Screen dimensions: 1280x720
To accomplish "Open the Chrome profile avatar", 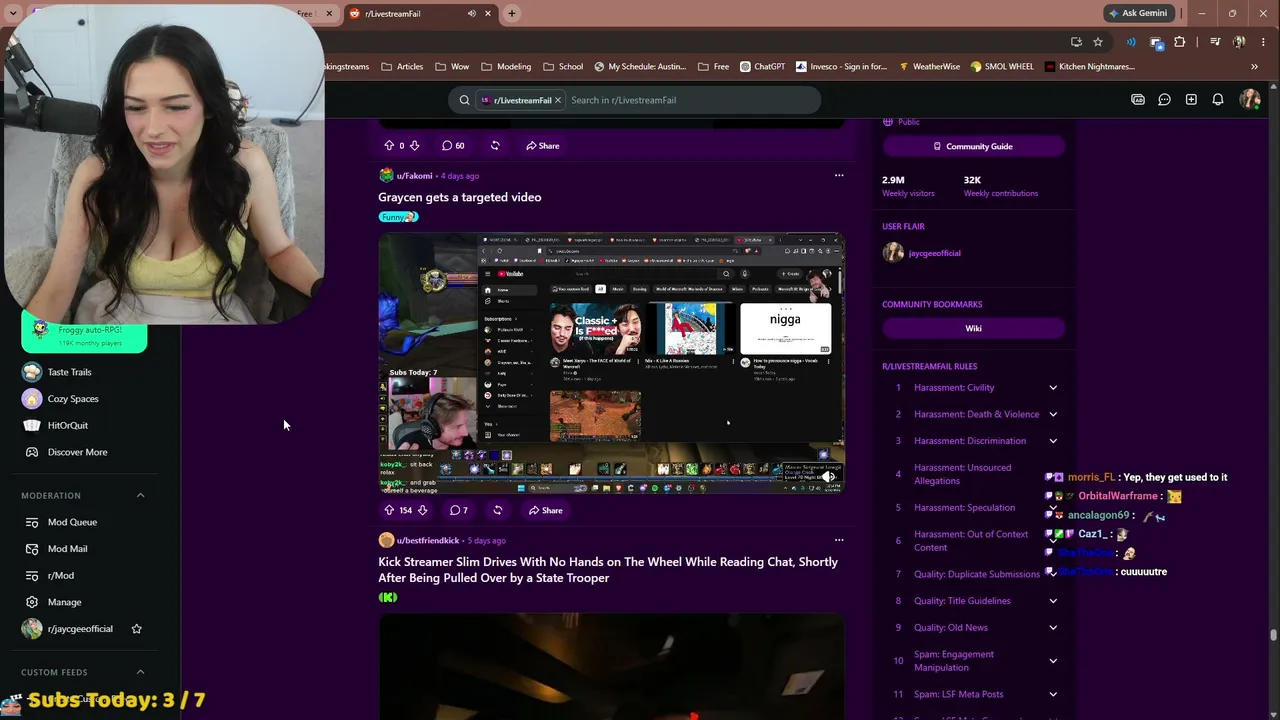I will point(1239,42).
